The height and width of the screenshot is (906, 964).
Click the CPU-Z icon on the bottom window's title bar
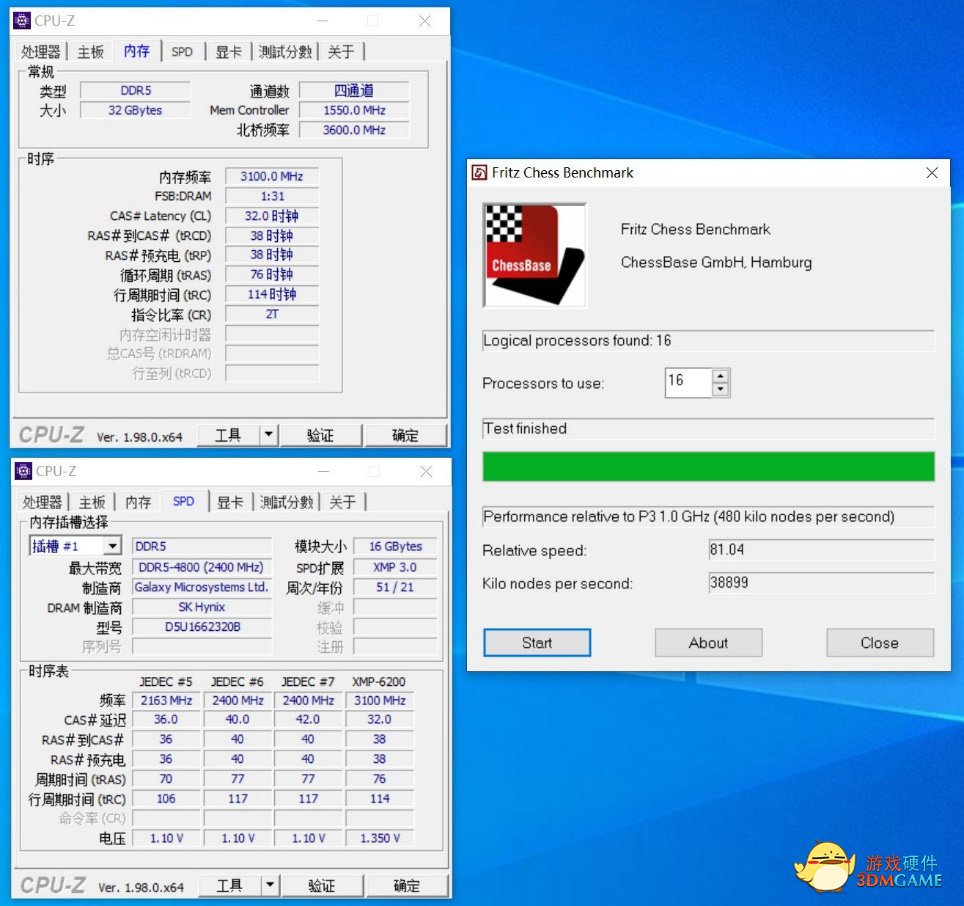[22, 470]
